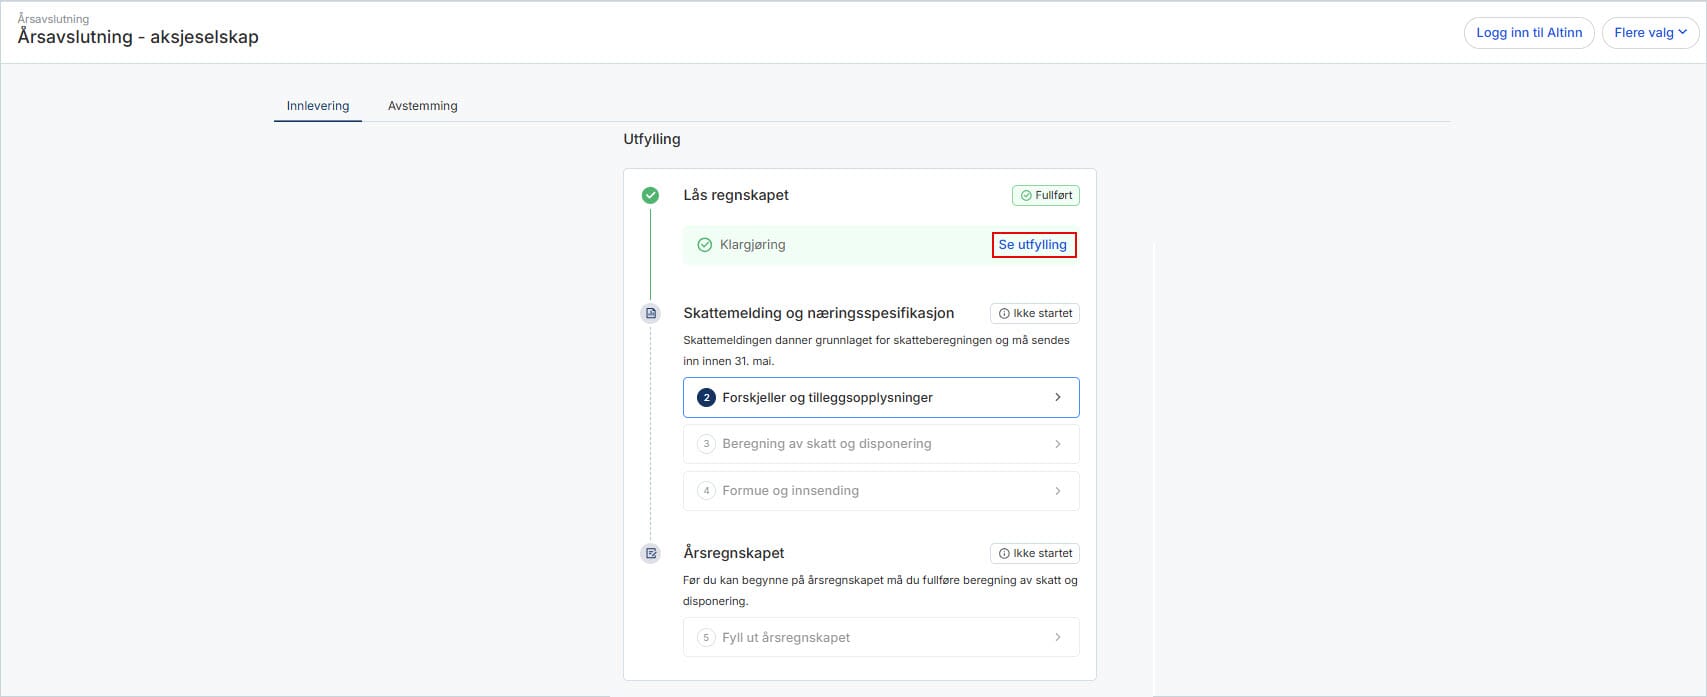Screen dimensions: 1707x697
Task: Open the Flere valg dropdown
Action: (x=1650, y=33)
